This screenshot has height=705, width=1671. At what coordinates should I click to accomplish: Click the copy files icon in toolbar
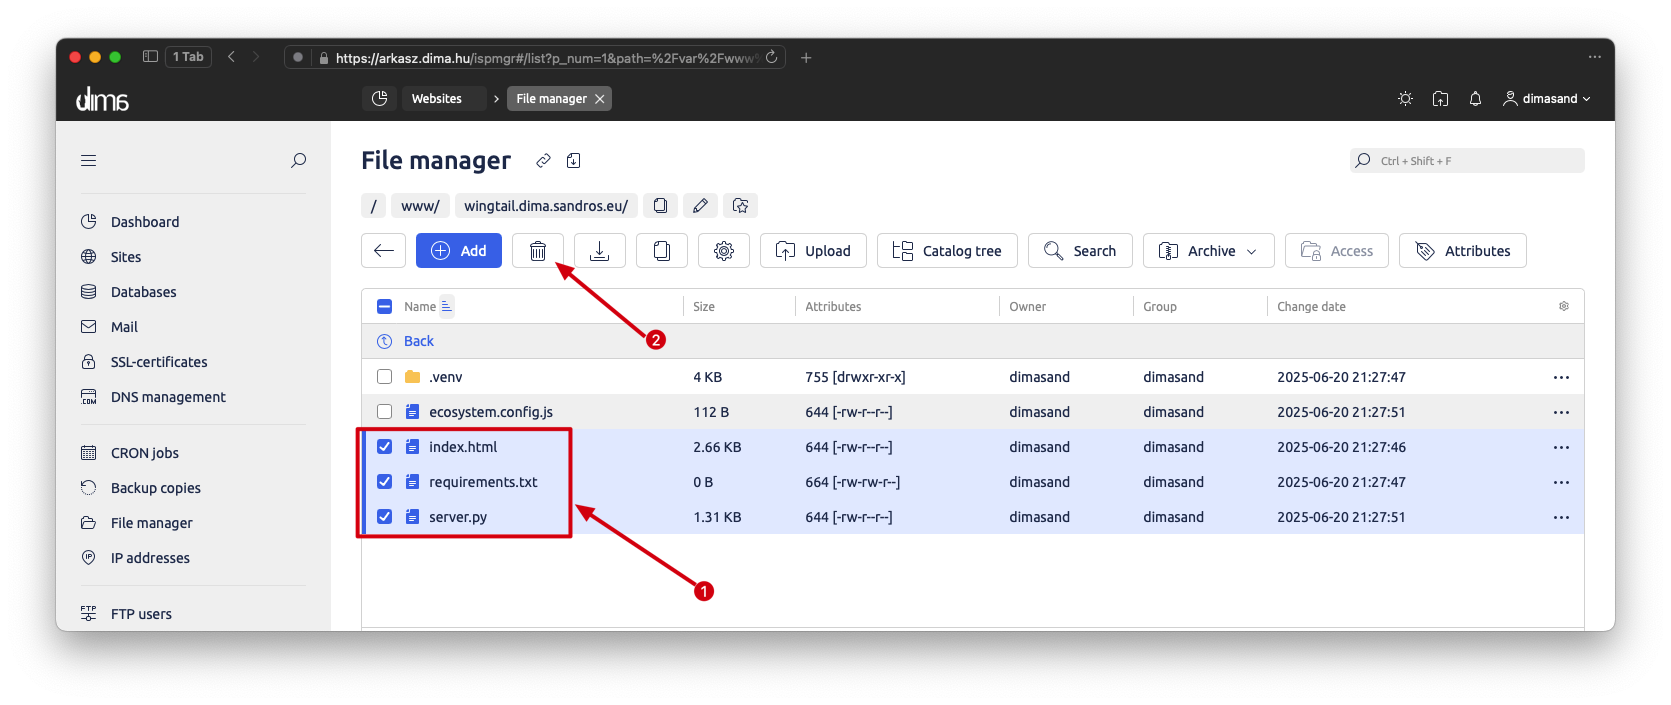pyautogui.click(x=662, y=251)
